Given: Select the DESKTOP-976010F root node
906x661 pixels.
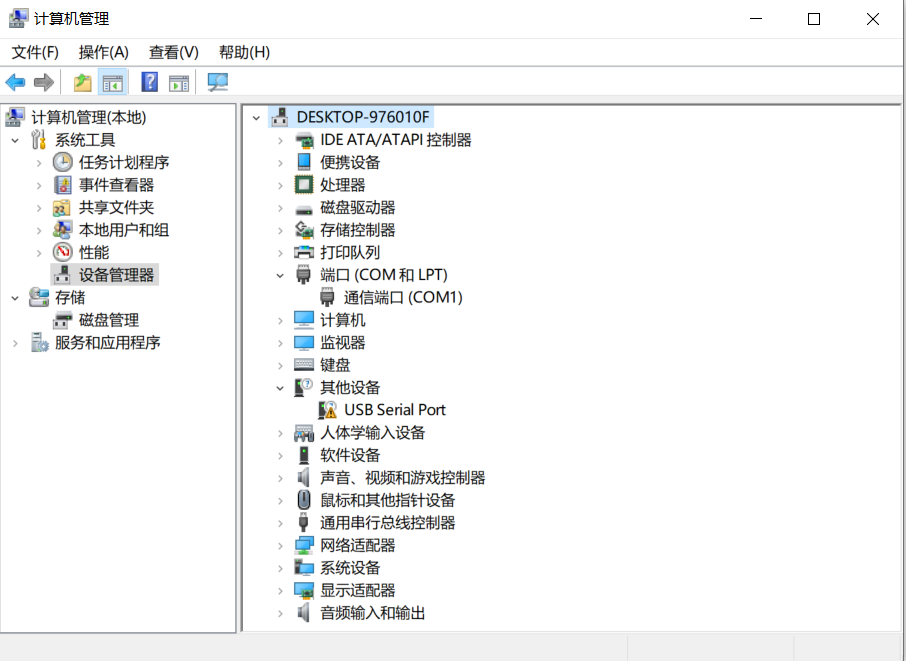Looking at the screenshot, I should click(363, 117).
